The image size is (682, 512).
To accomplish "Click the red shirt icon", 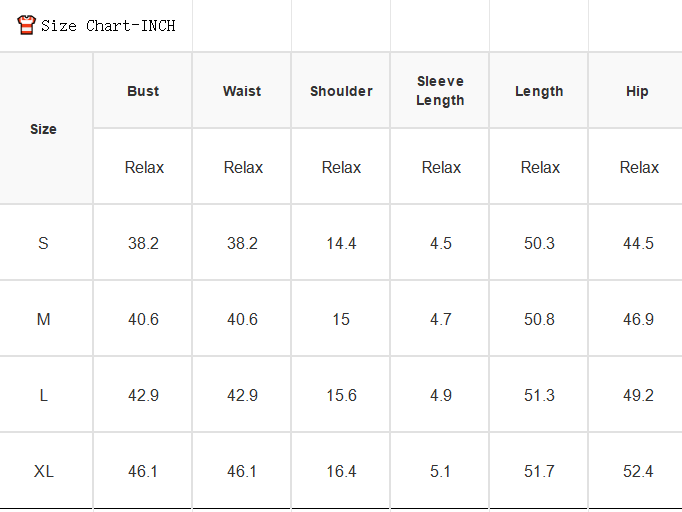I will click(x=26, y=25).
